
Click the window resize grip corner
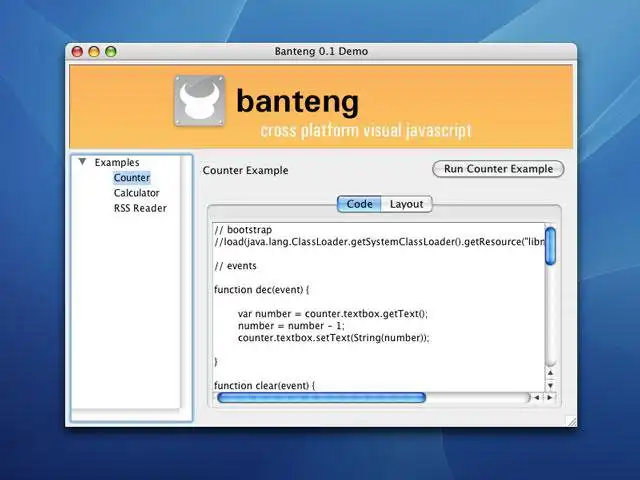click(x=571, y=422)
